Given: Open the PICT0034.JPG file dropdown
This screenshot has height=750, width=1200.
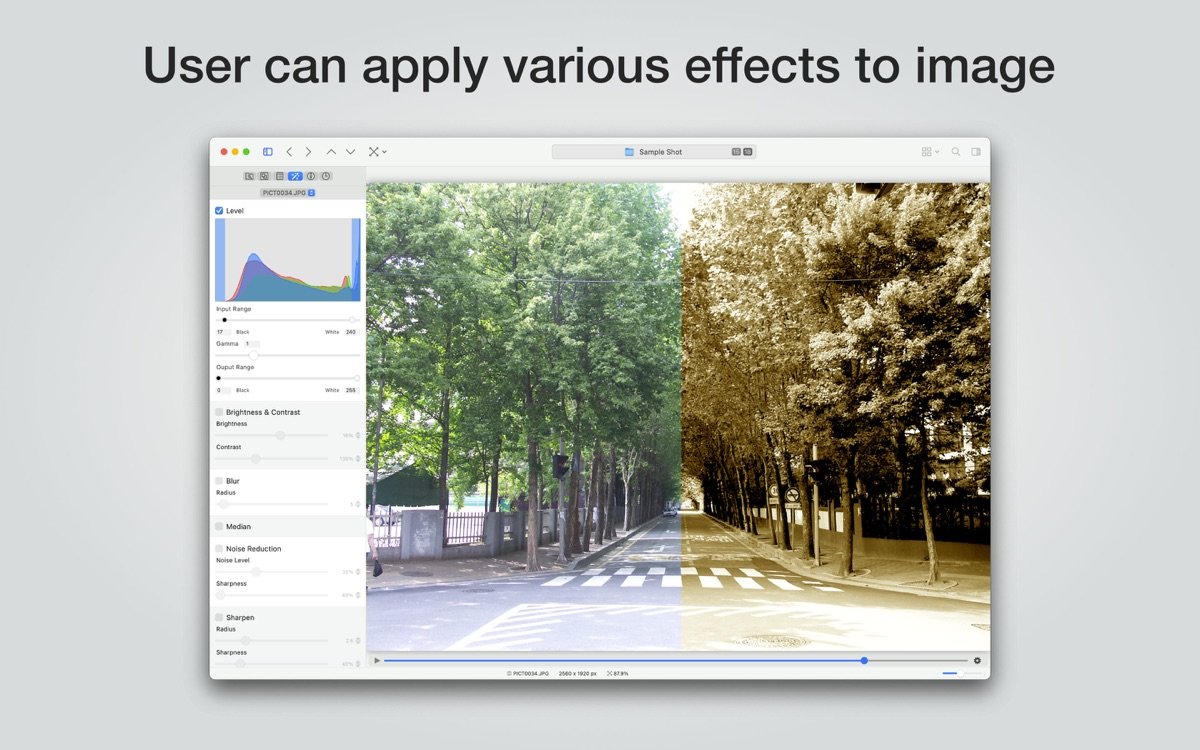Looking at the screenshot, I should pos(288,192).
